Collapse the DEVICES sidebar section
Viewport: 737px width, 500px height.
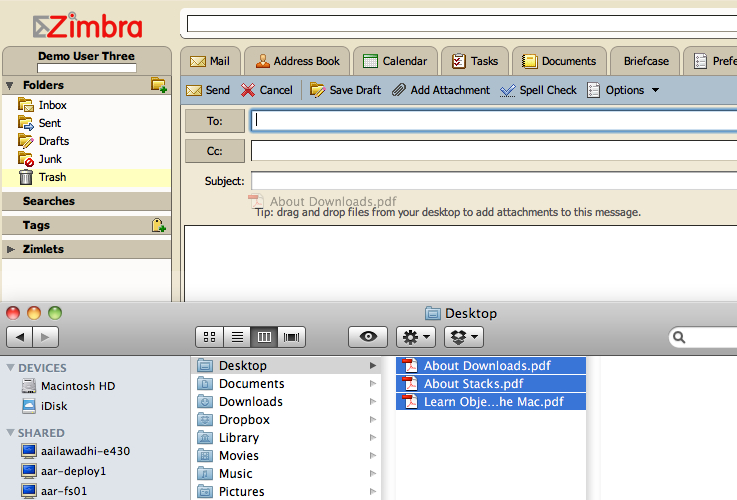pos(10,367)
